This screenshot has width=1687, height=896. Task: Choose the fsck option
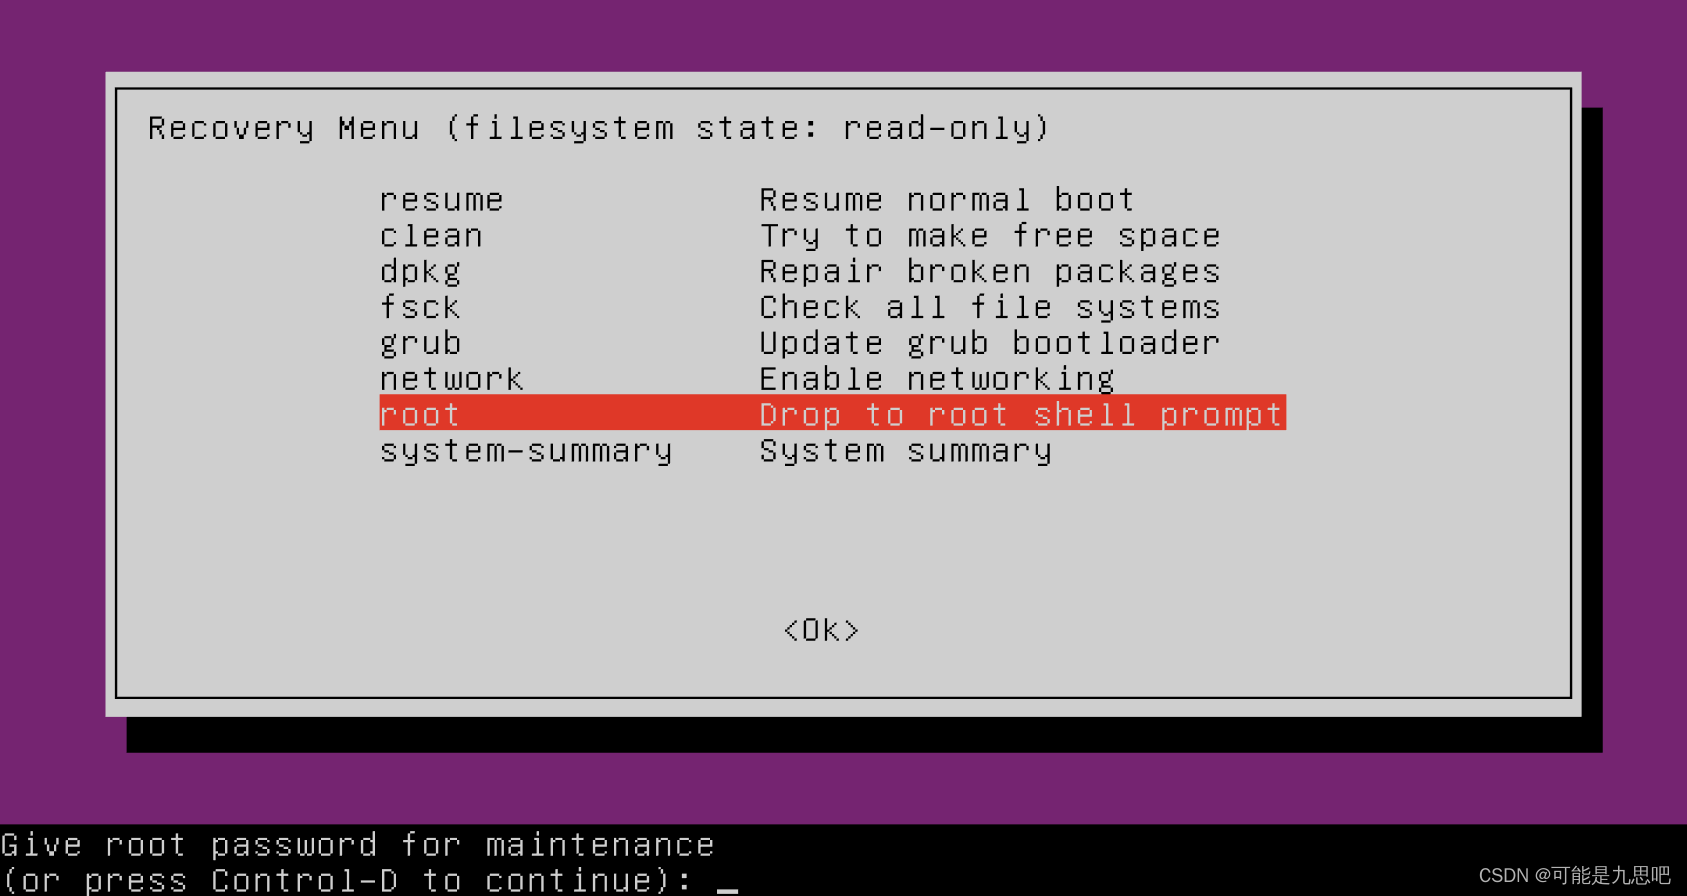[x=420, y=307]
